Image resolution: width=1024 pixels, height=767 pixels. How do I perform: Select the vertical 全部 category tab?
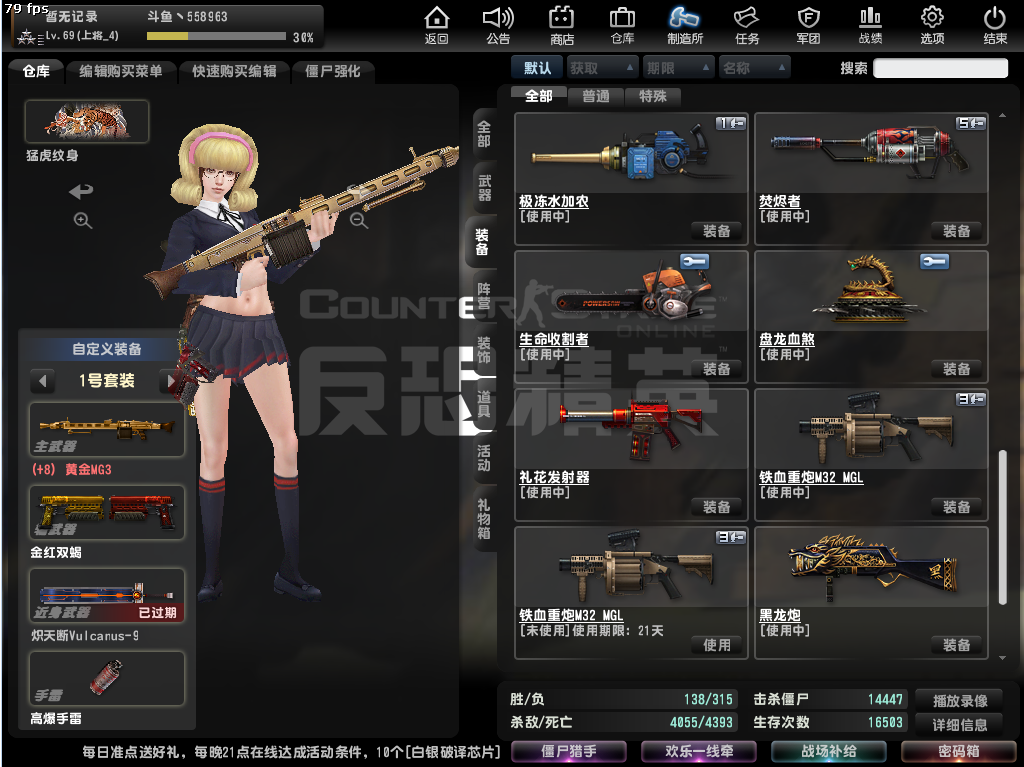(483, 134)
